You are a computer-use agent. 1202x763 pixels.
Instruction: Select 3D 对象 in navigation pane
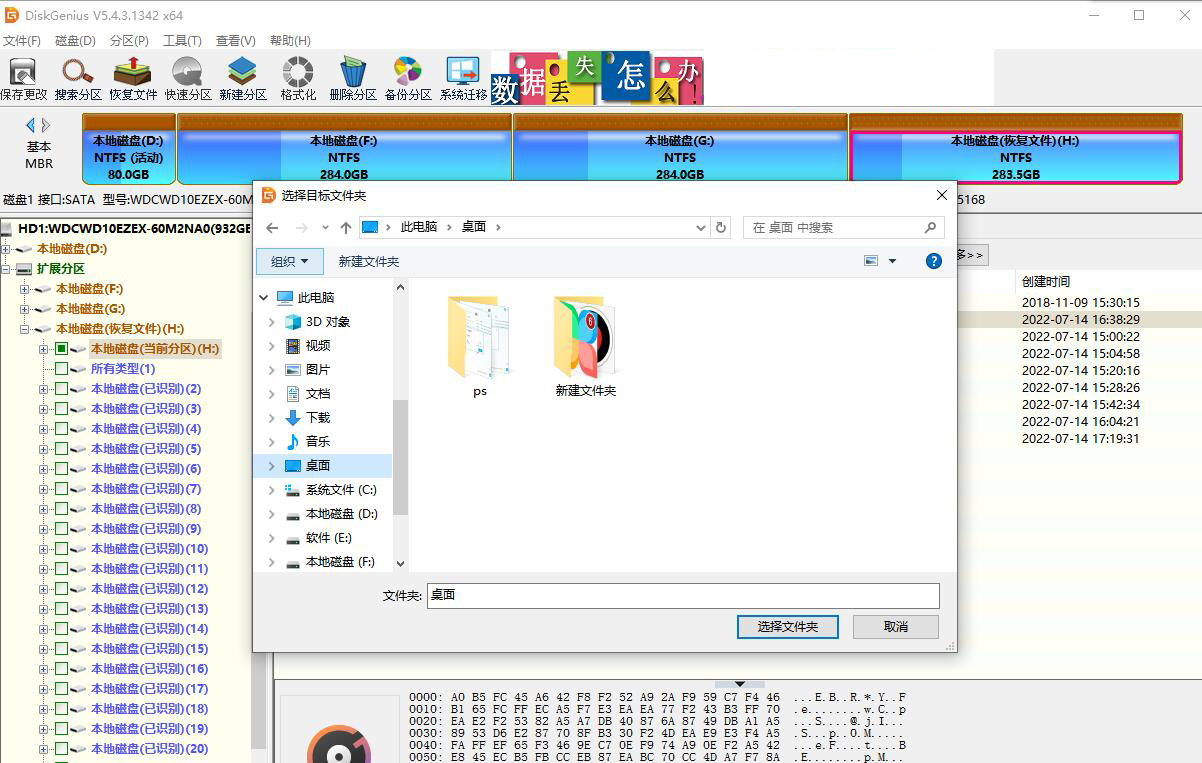pos(327,321)
